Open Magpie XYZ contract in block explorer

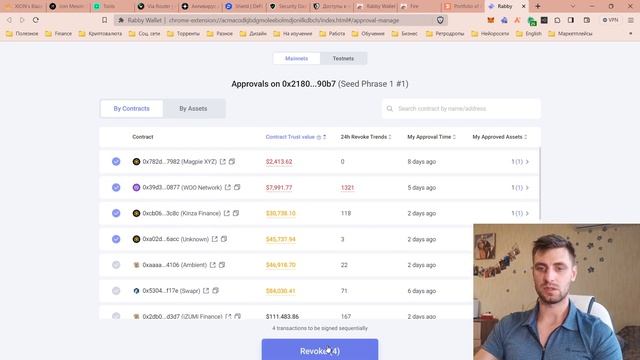pos(223,162)
